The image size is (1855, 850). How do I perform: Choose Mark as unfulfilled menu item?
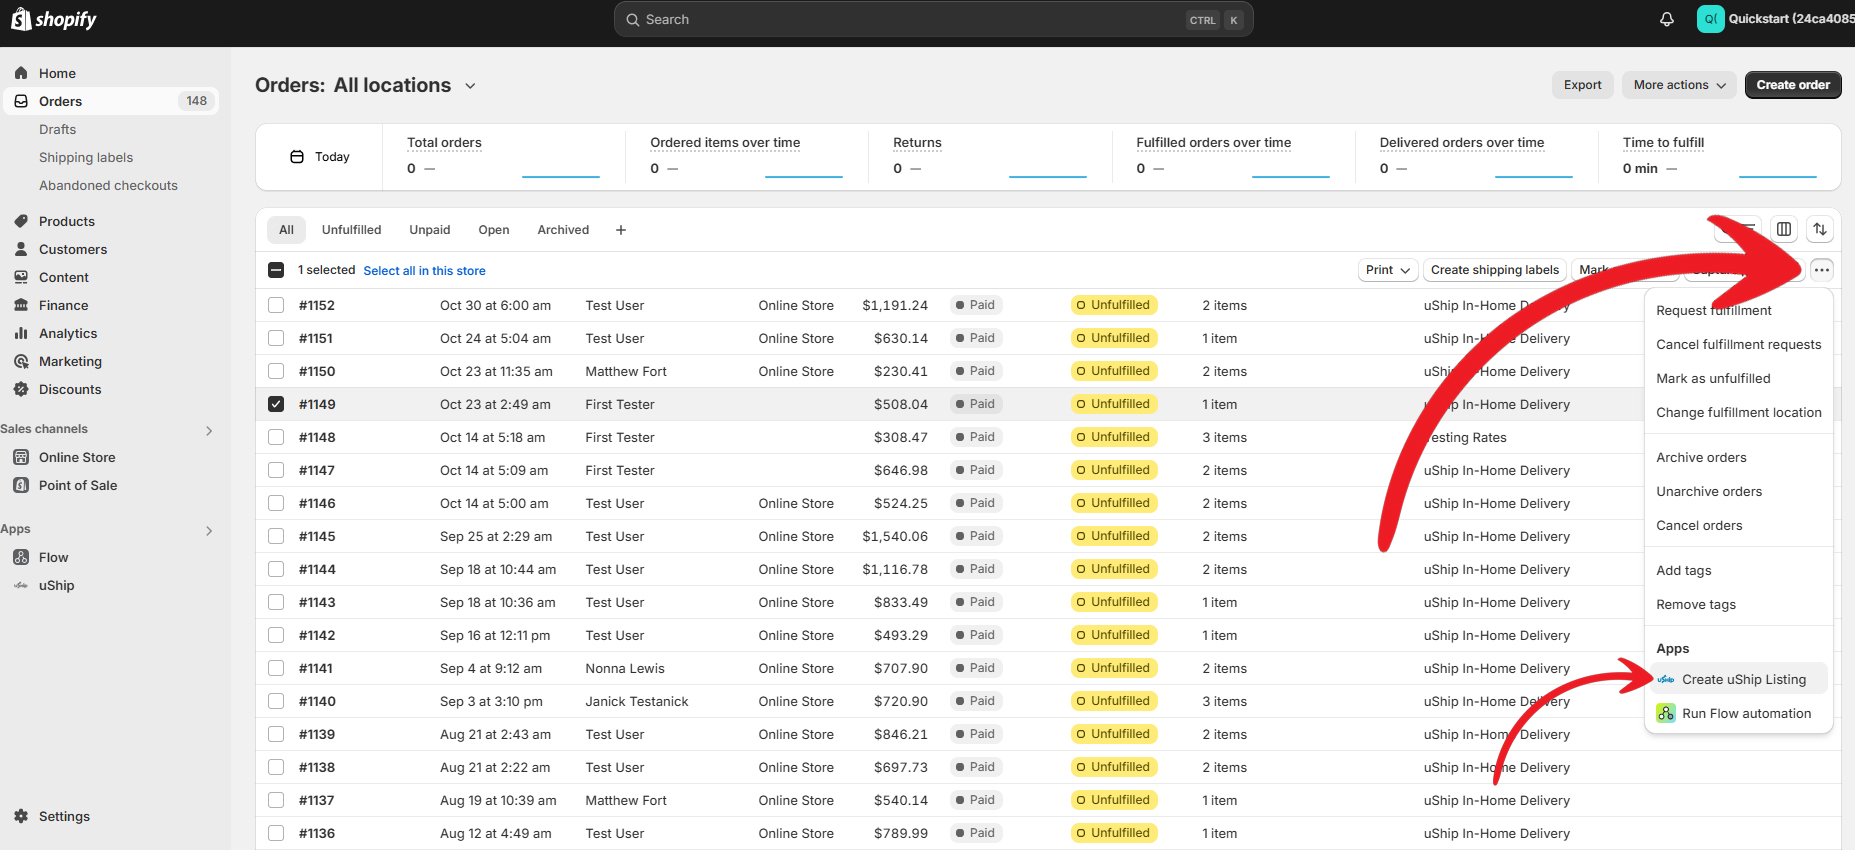[x=1738, y=378]
